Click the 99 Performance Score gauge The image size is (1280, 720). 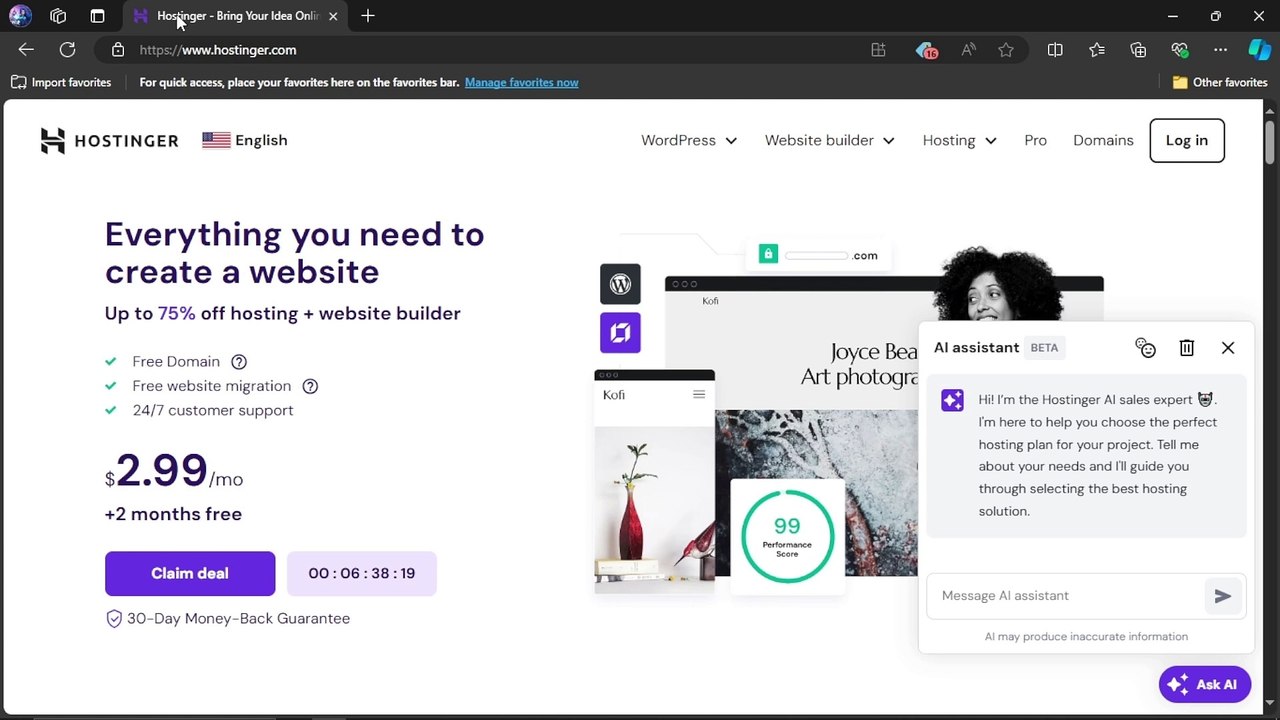(x=787, y=536)
